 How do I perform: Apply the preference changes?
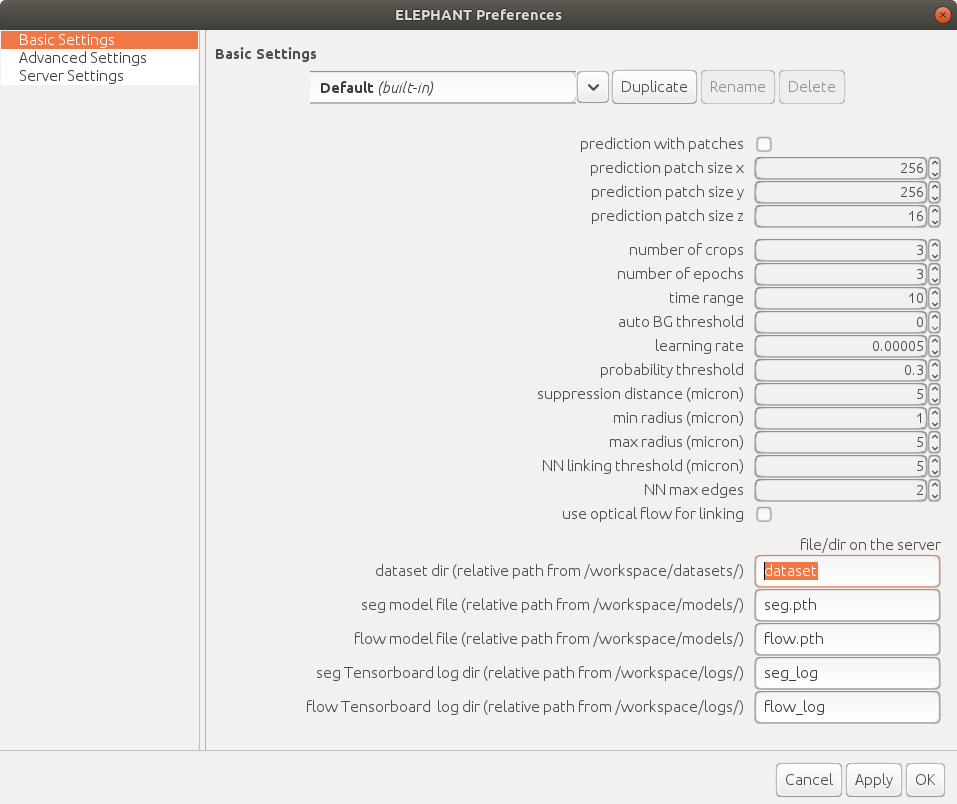pyautogui.click(x=873, y=780)
